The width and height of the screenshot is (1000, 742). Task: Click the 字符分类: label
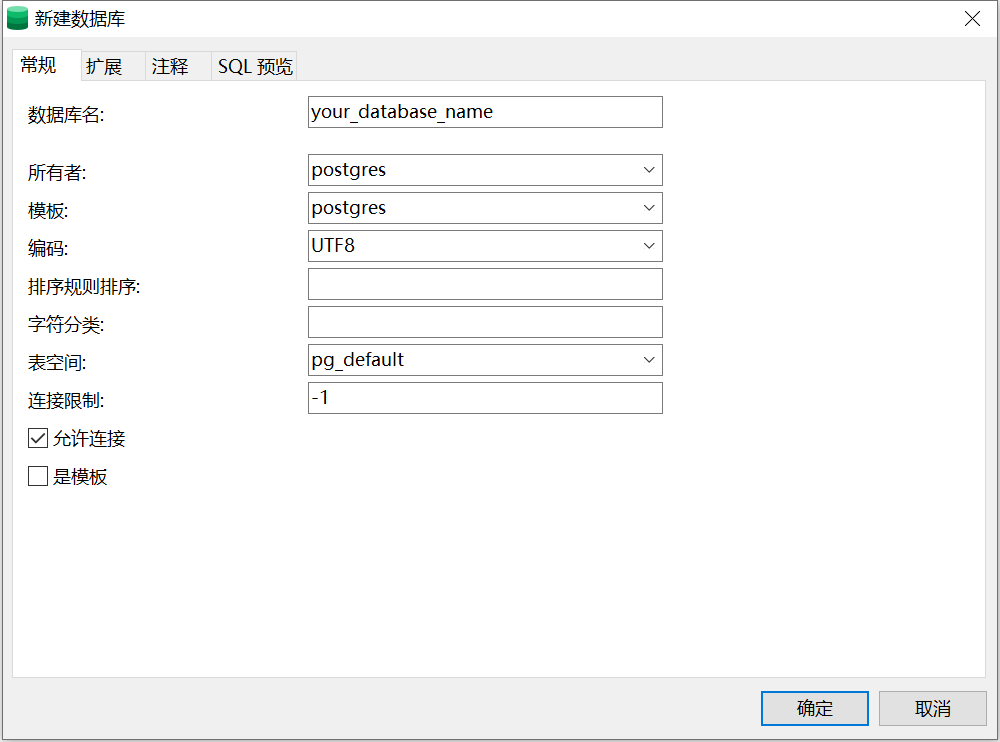click(x=66, y=325)
